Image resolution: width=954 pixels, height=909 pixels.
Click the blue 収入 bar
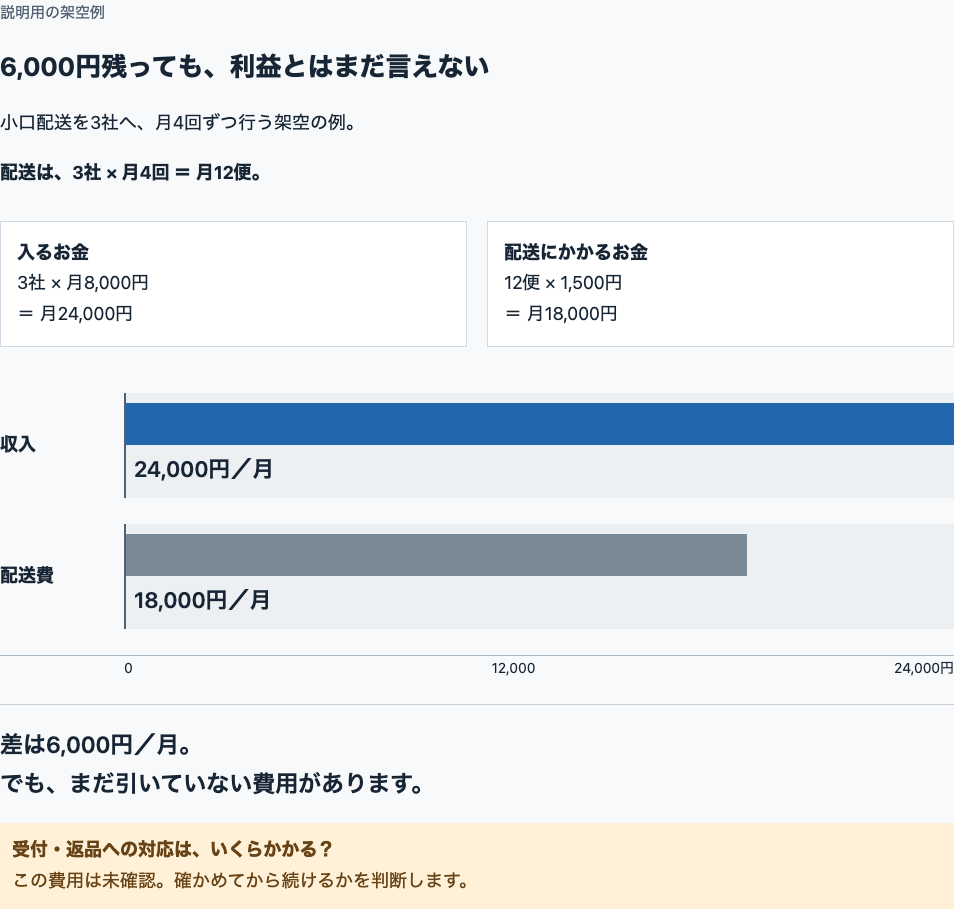pos(540,423)
